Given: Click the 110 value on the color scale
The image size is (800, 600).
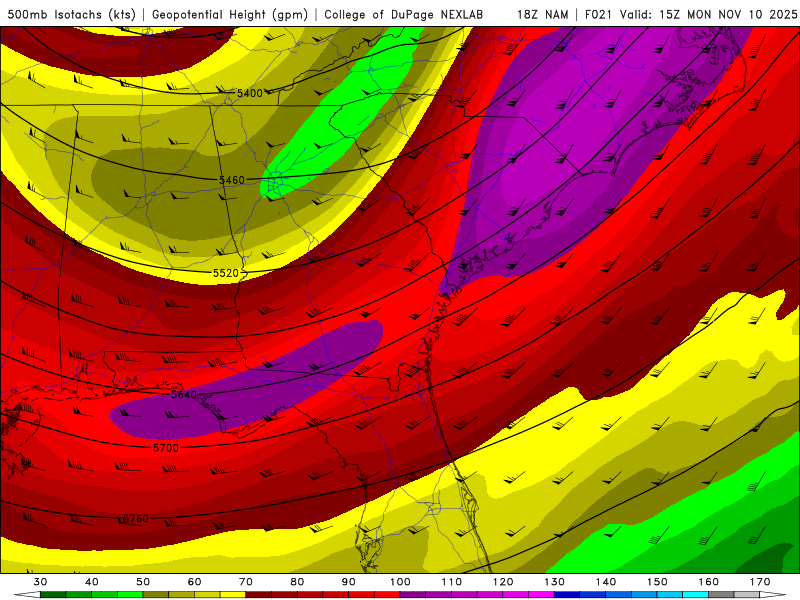Looking at the screenshot, I should point(452,582).
